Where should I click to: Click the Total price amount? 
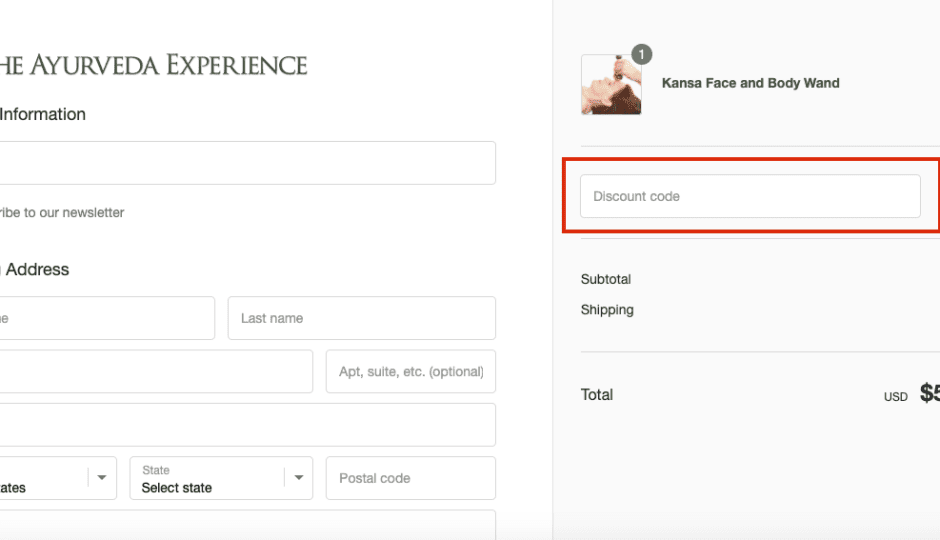point(930,393)
